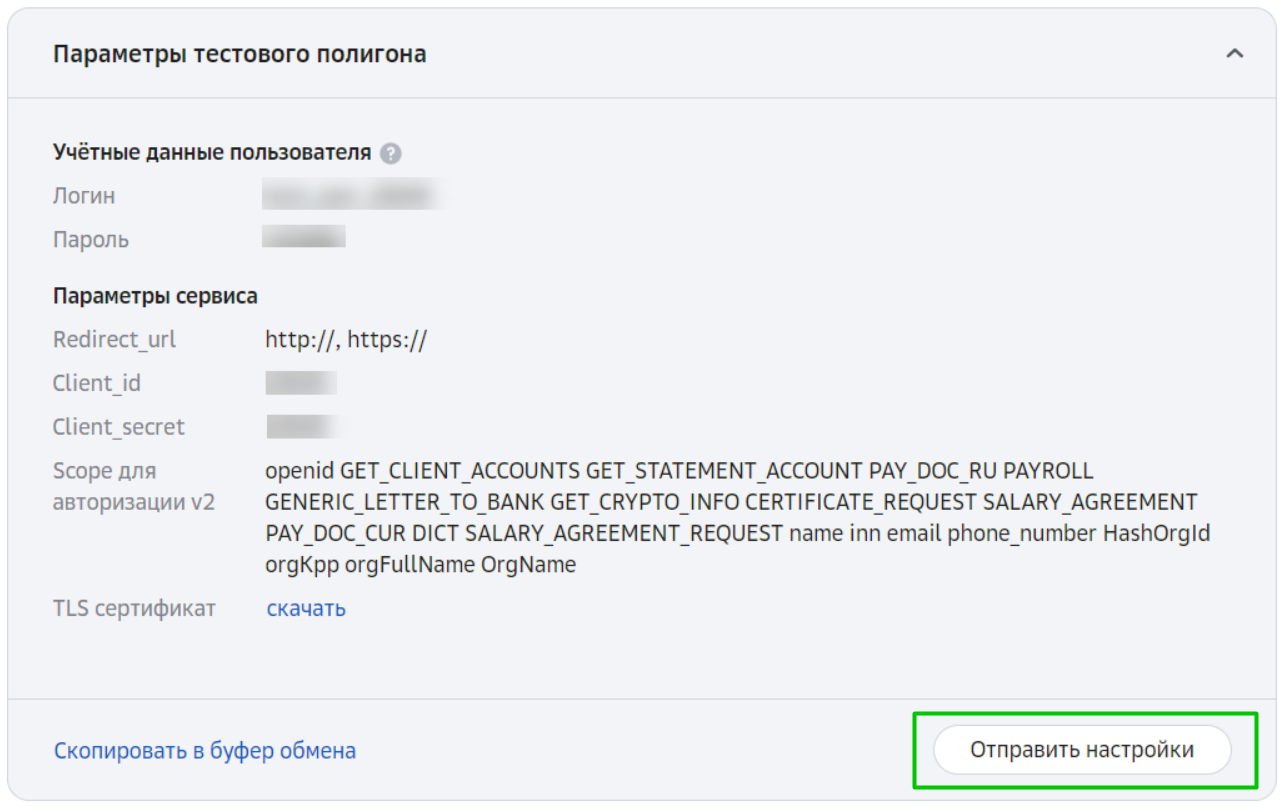Image resolution: width=1282 pixels, height=809 pixels.
Task: Click the Redirect_url field label
Action: [x=114, y=339]
